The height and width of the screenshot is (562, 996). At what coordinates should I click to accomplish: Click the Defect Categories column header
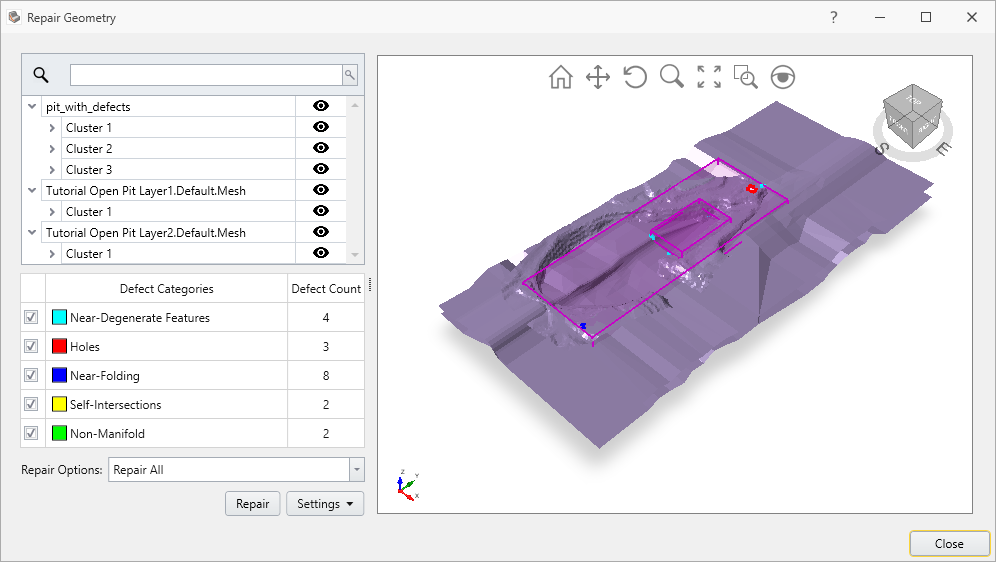pos(166,288)
